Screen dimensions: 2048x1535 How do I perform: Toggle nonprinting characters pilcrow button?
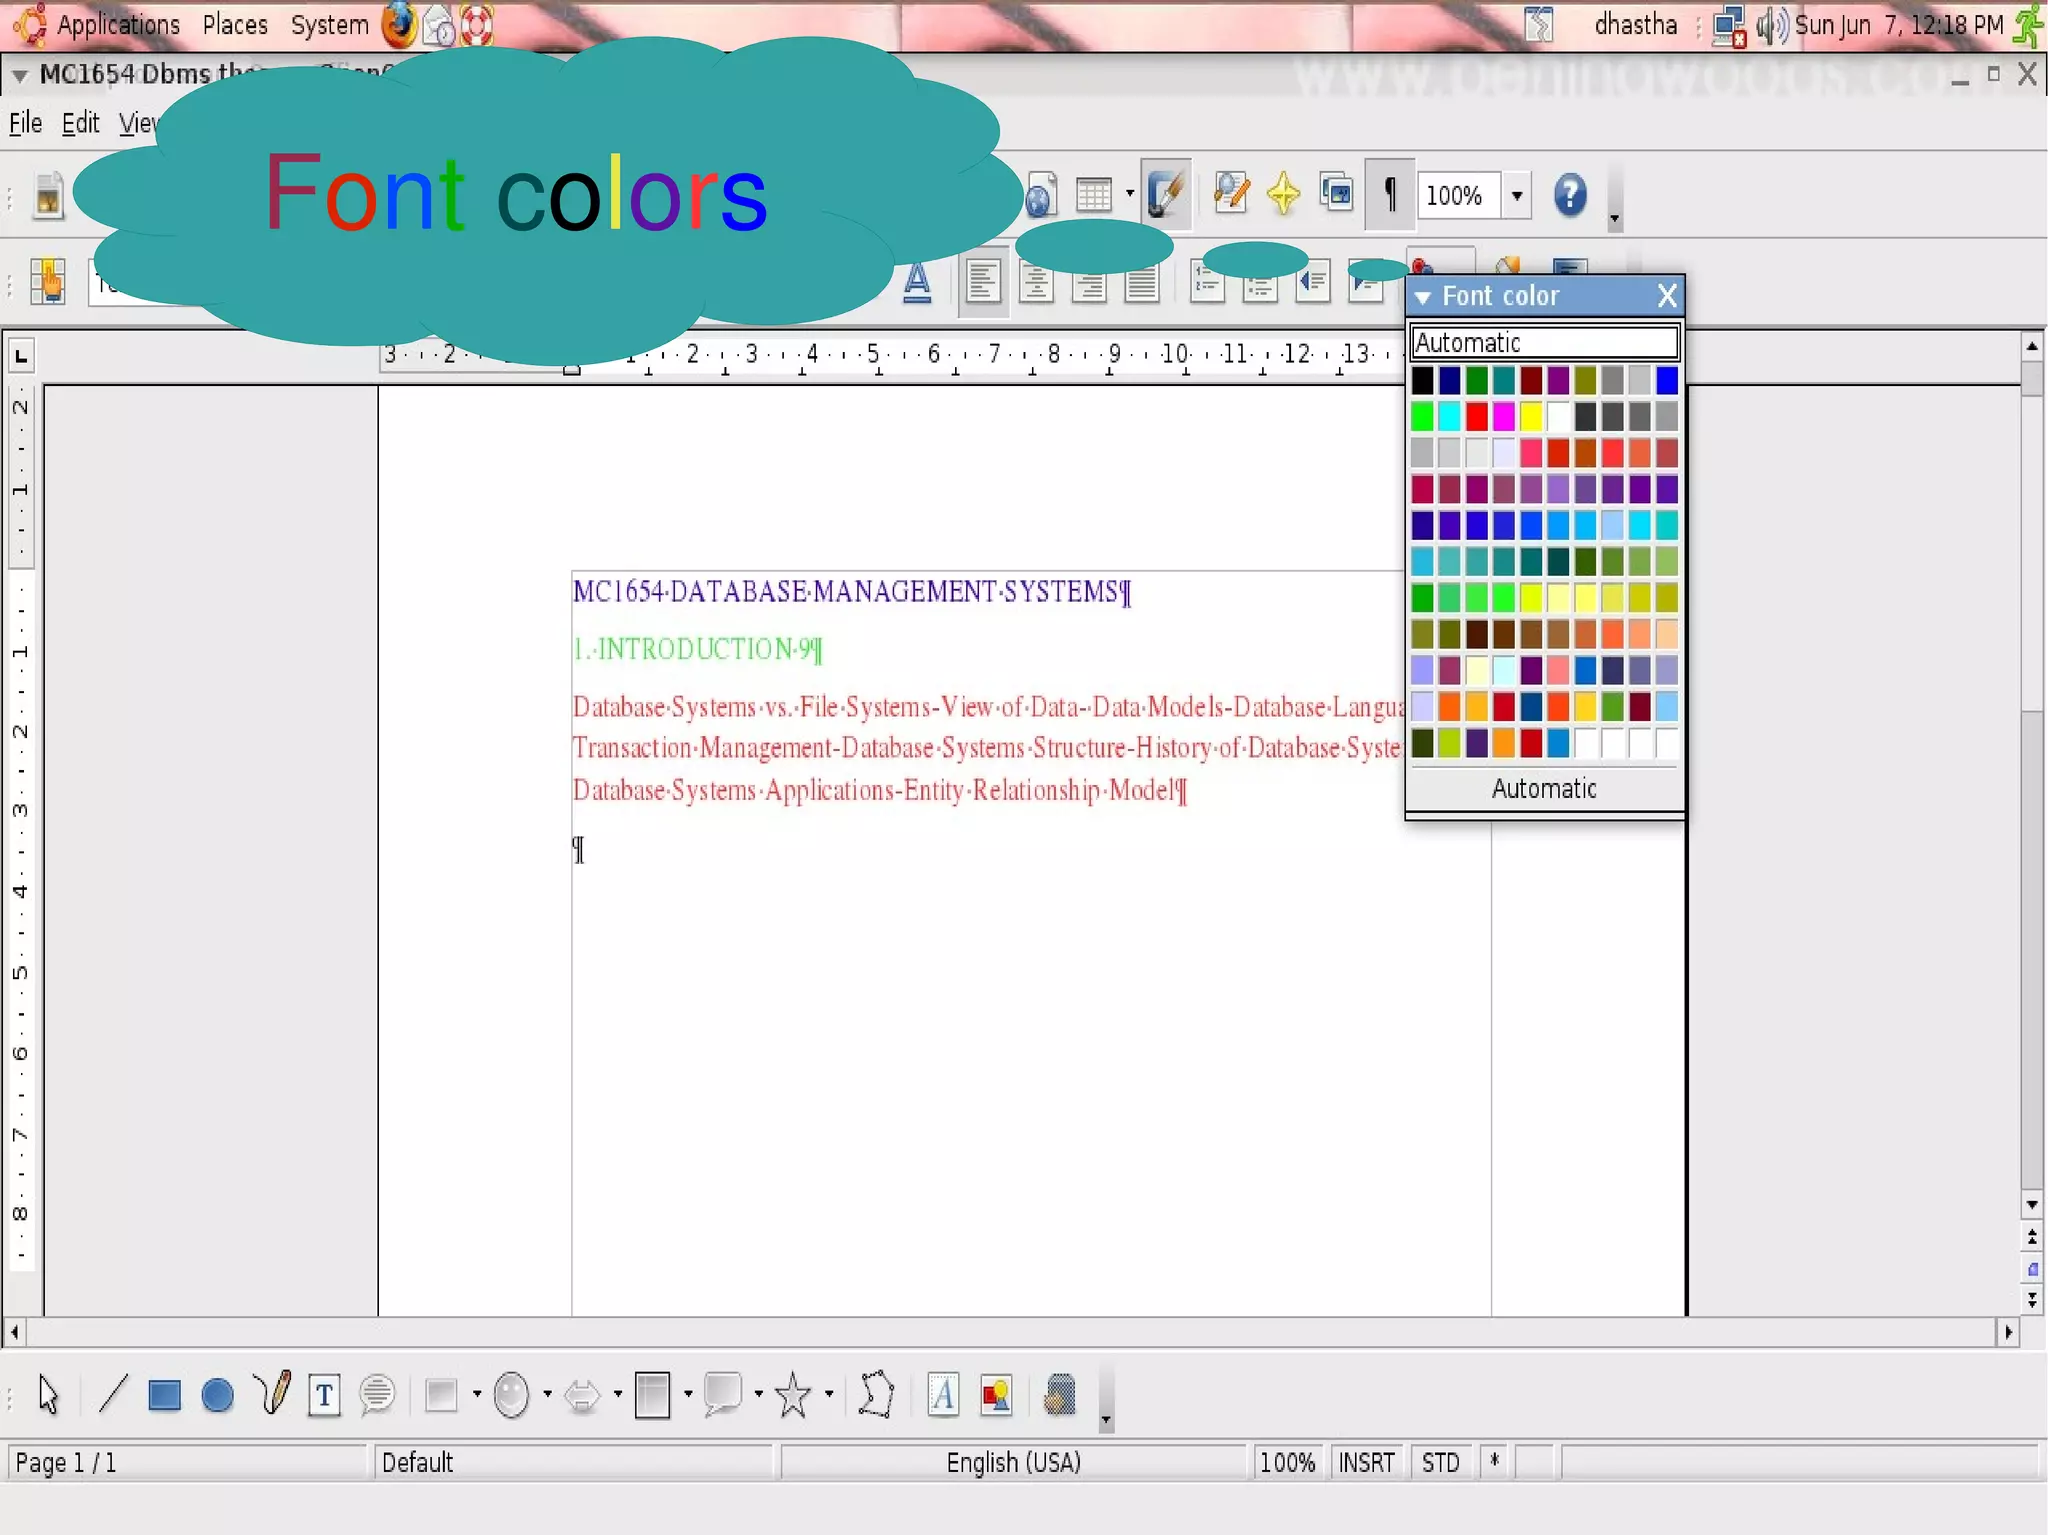1390,192
